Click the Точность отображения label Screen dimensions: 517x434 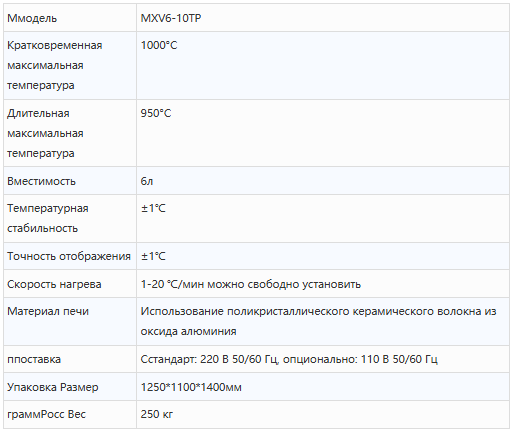coord(69,256)
